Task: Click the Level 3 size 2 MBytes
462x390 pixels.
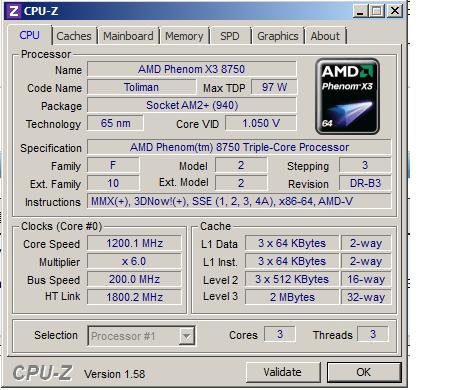Action: coord(292,297)
